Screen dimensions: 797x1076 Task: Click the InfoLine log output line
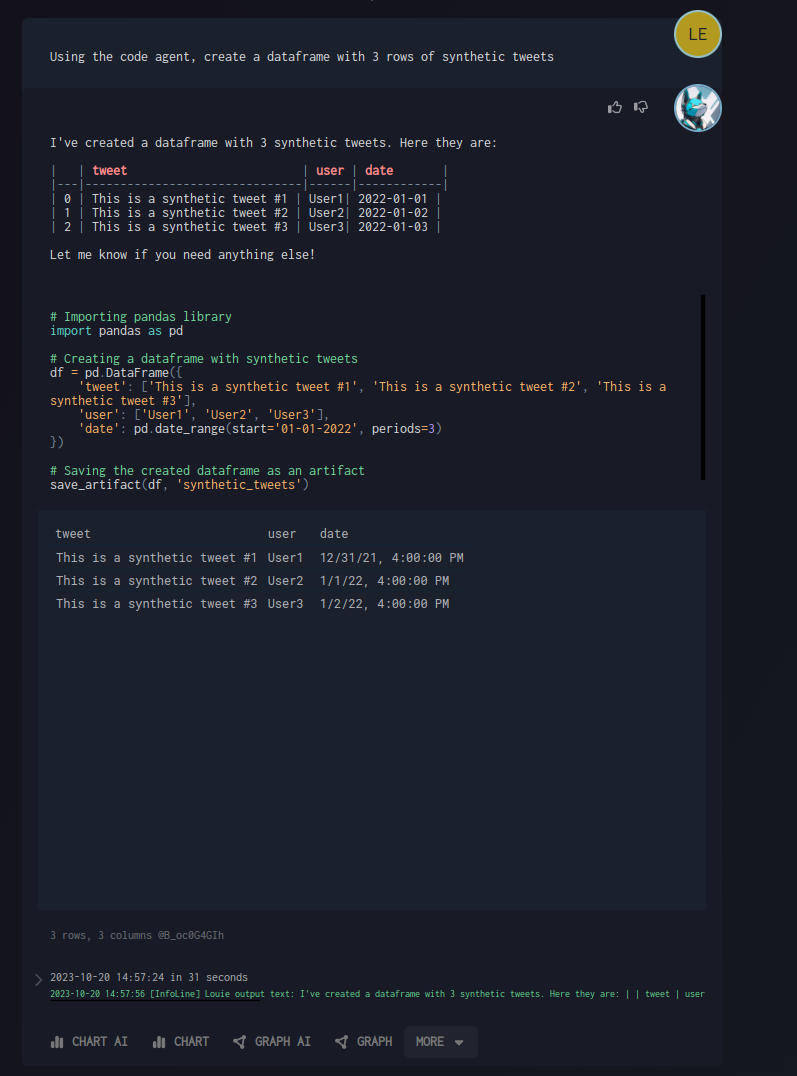377,994
